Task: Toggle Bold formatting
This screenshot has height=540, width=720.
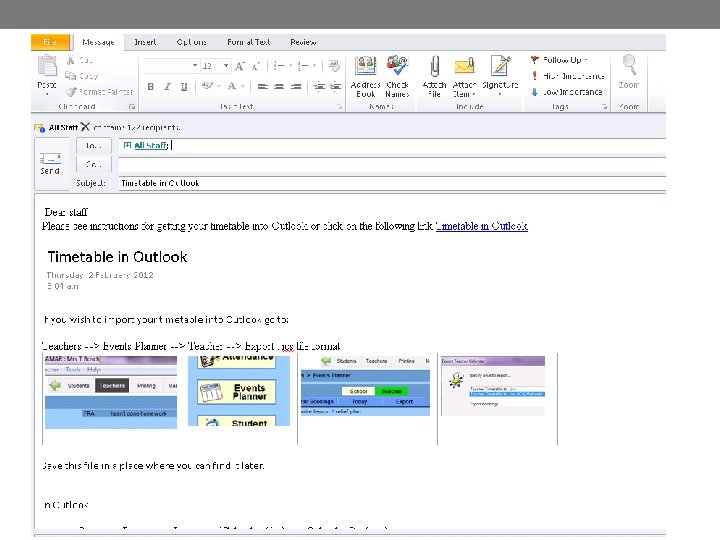Action: [151, 86]
